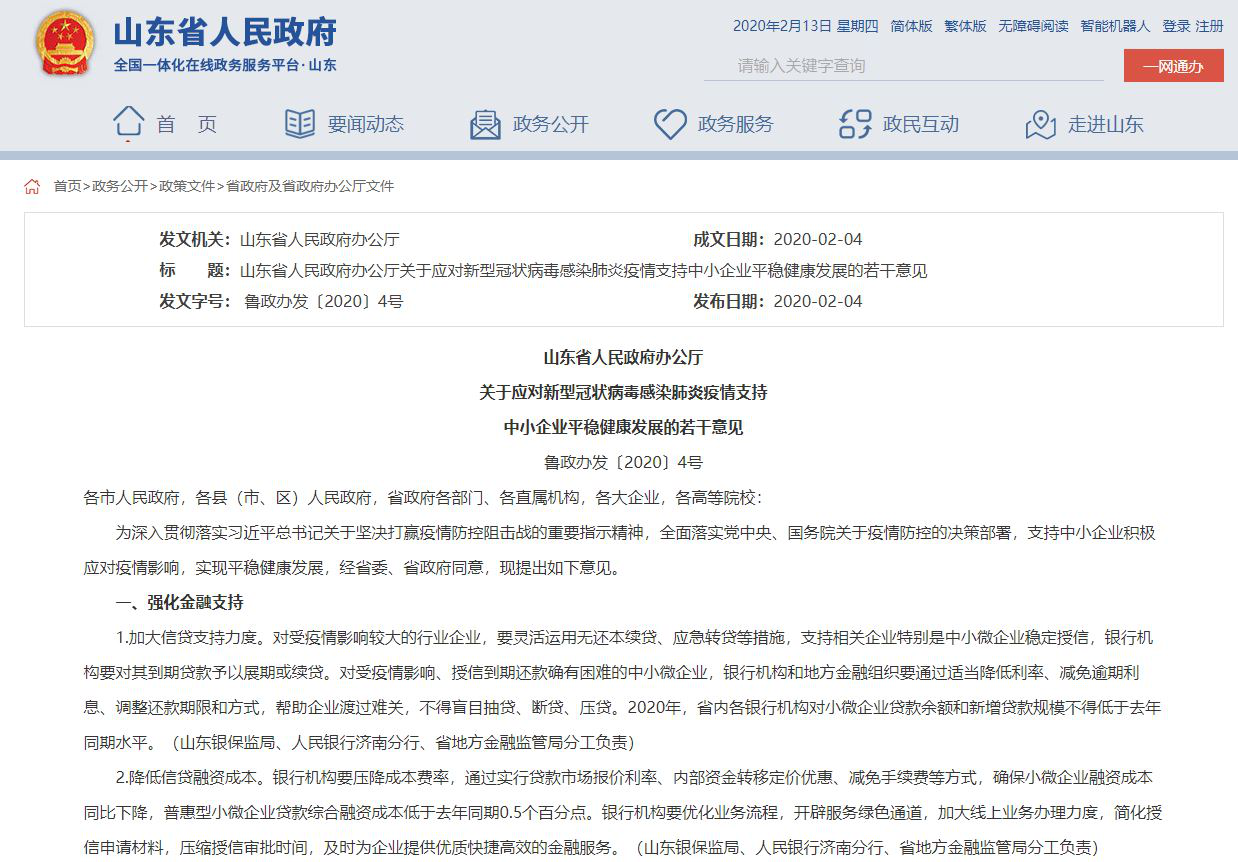Click the 注册 link
Screen dimensions: 1238x862
pos(1209,26)
